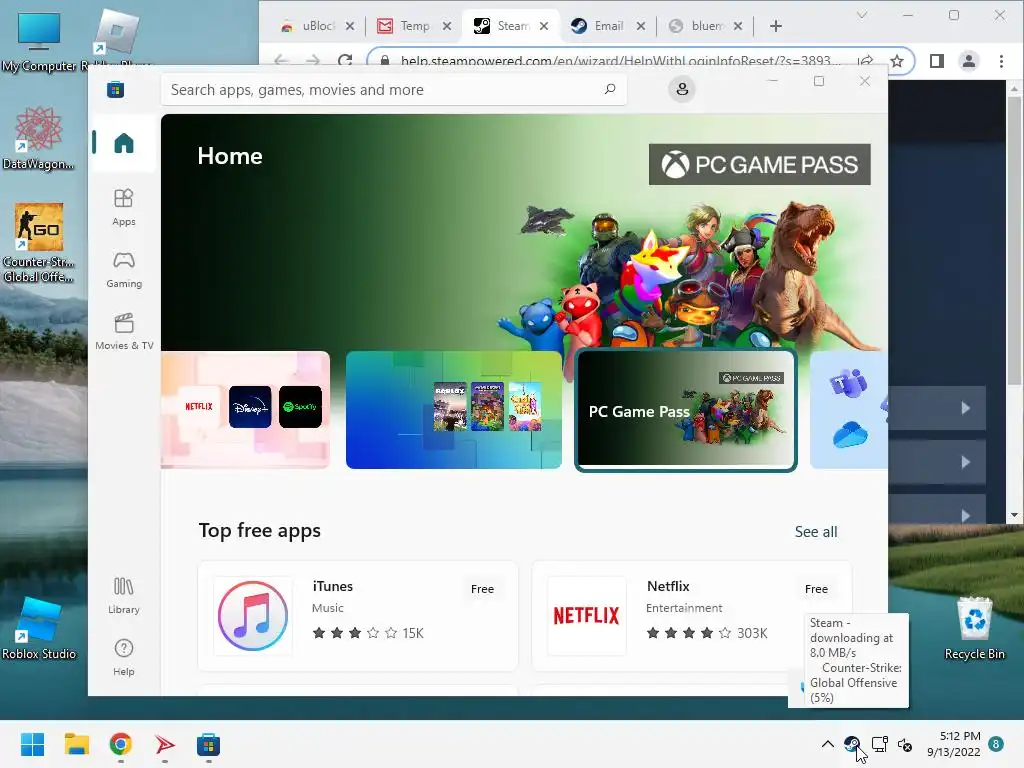Expand the second Steam help option arrow
This screenshot has width=1024, height=768.
tap(965, 462)
